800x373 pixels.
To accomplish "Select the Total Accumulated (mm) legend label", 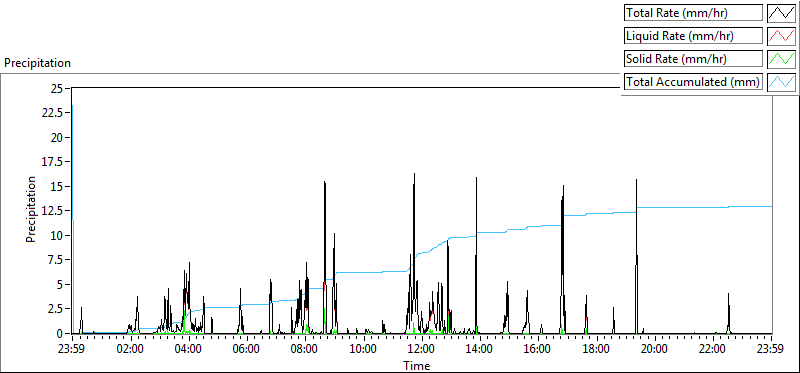I will click(x=692, y=82).
